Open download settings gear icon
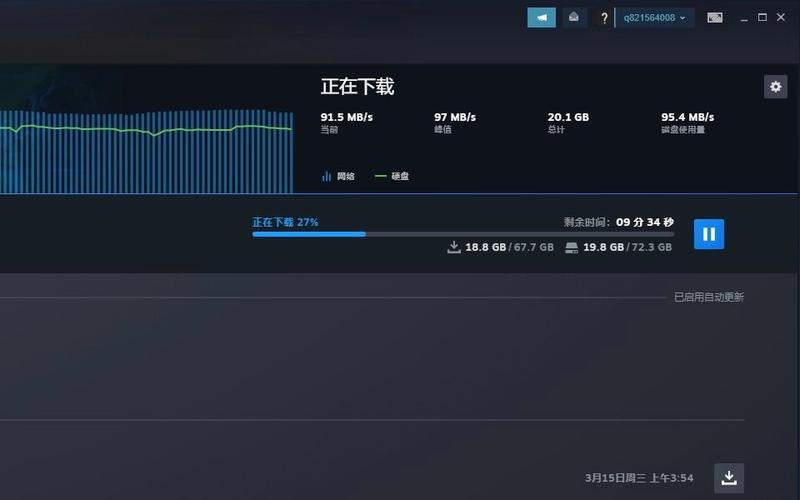 pyautogui.click(x=775, y=87)
